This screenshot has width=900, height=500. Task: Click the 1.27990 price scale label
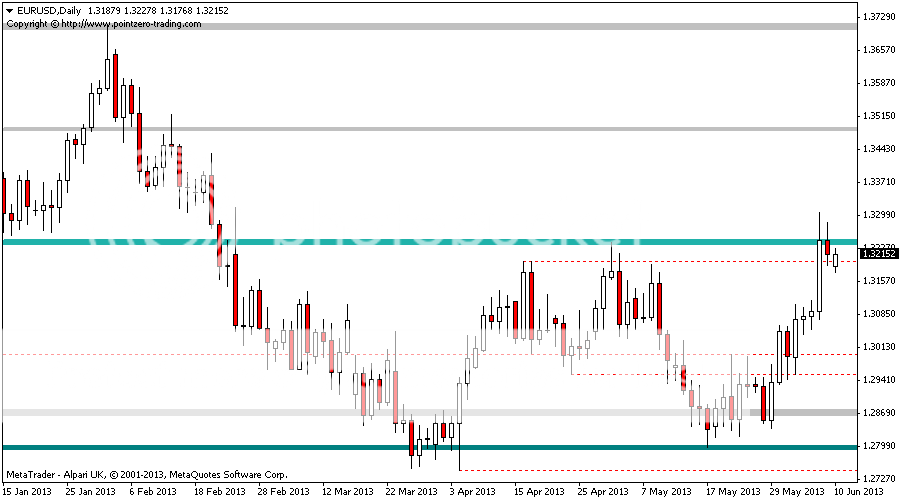click(x=879, y=445)
